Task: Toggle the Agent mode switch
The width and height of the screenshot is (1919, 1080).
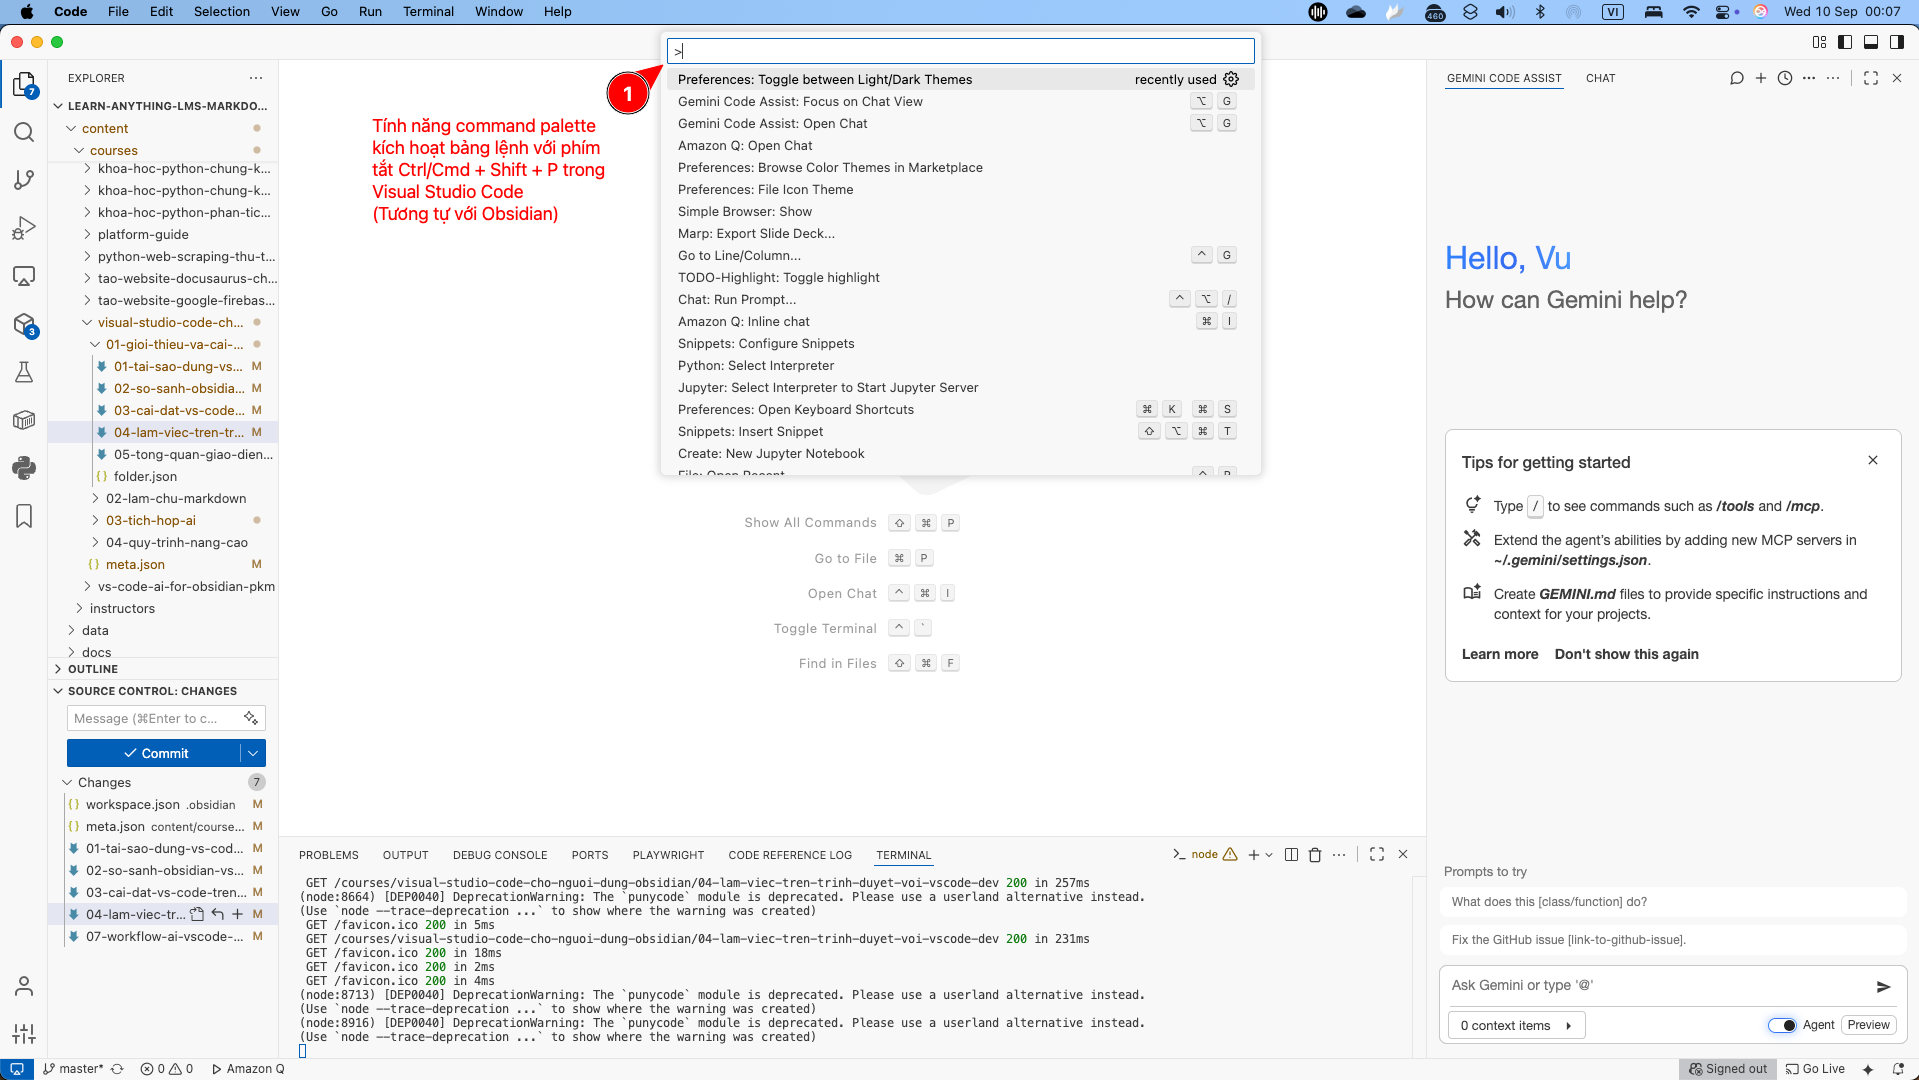Action: click(1782, 1025)
